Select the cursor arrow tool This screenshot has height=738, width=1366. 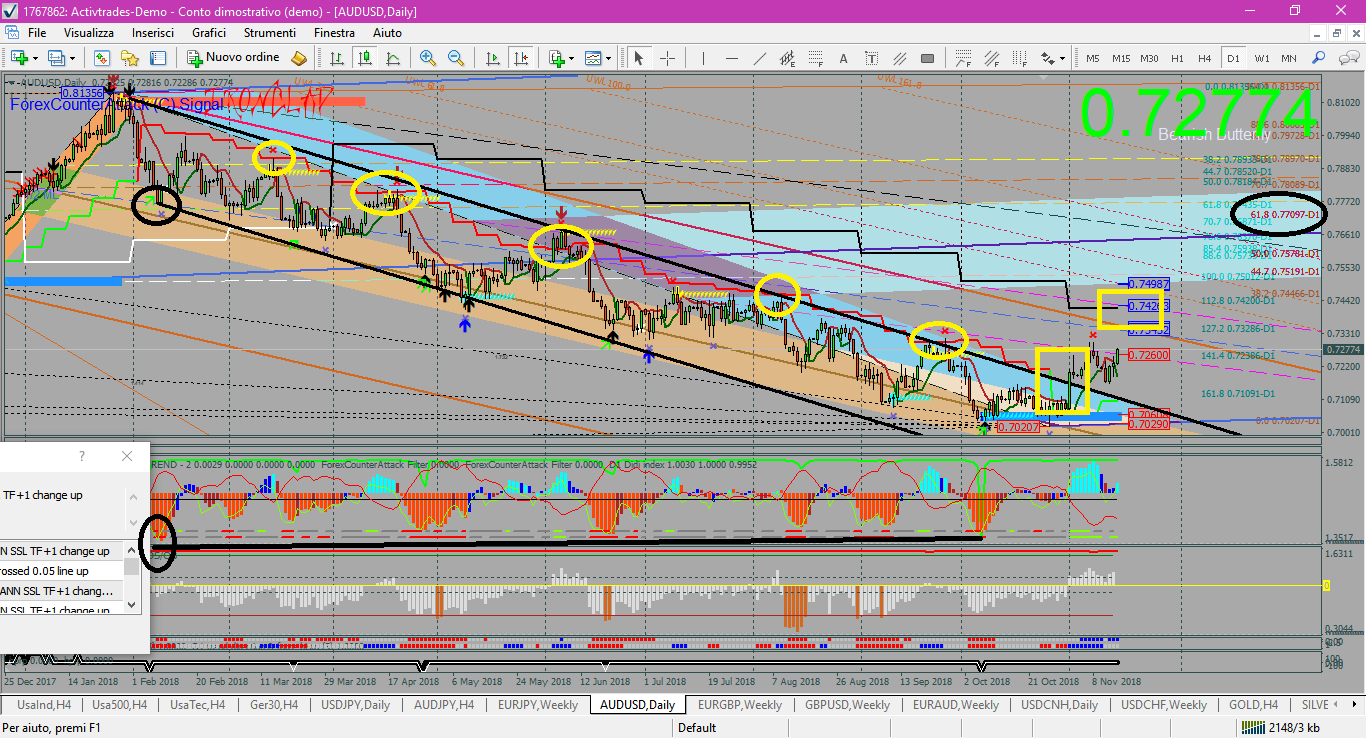pyautogui.click(x=638, y=58)
